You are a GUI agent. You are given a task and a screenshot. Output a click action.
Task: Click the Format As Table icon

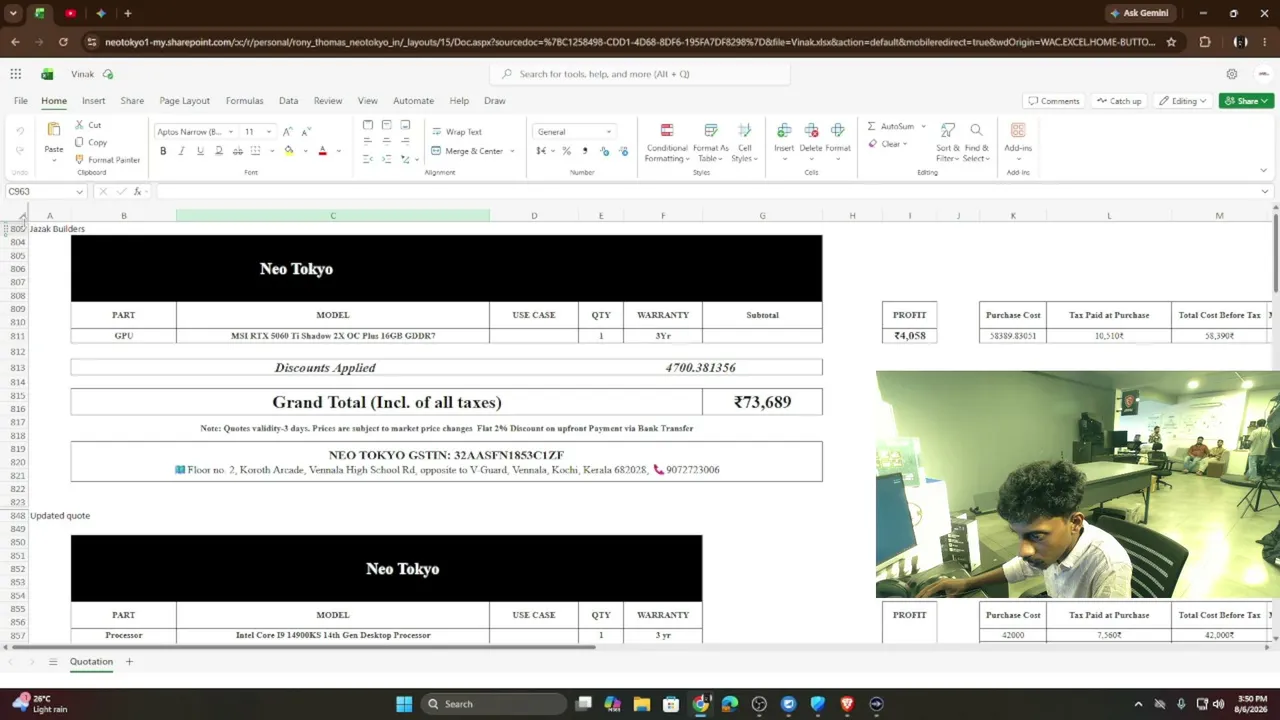[x=711, y=130]
